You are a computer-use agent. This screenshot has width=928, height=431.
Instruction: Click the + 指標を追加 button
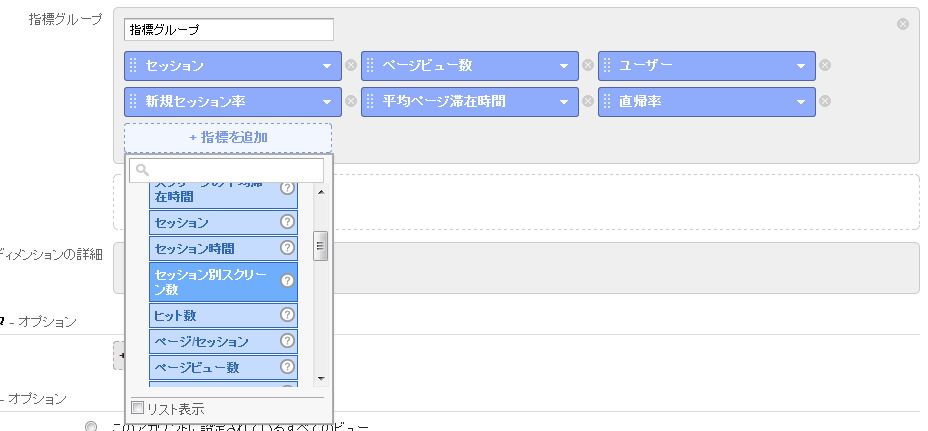pos(228,137)
